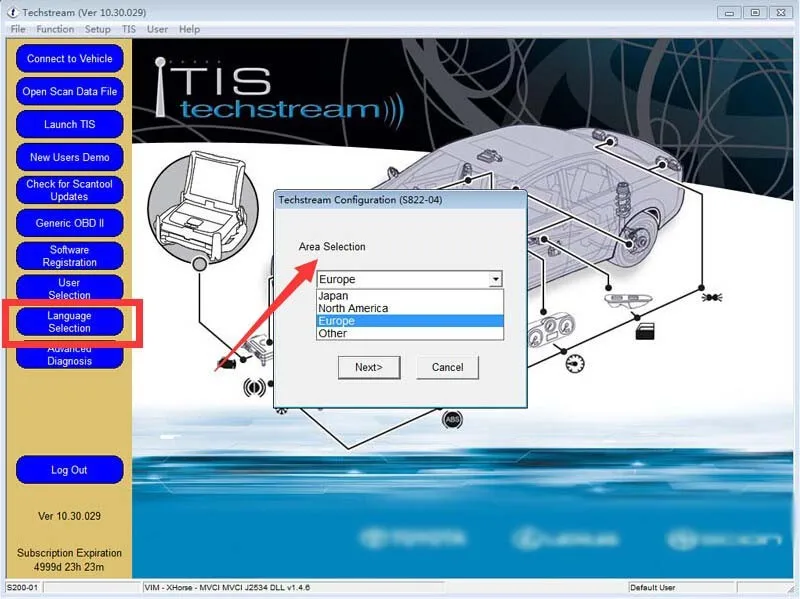Click the instrument cluster icon

[552, 331]
